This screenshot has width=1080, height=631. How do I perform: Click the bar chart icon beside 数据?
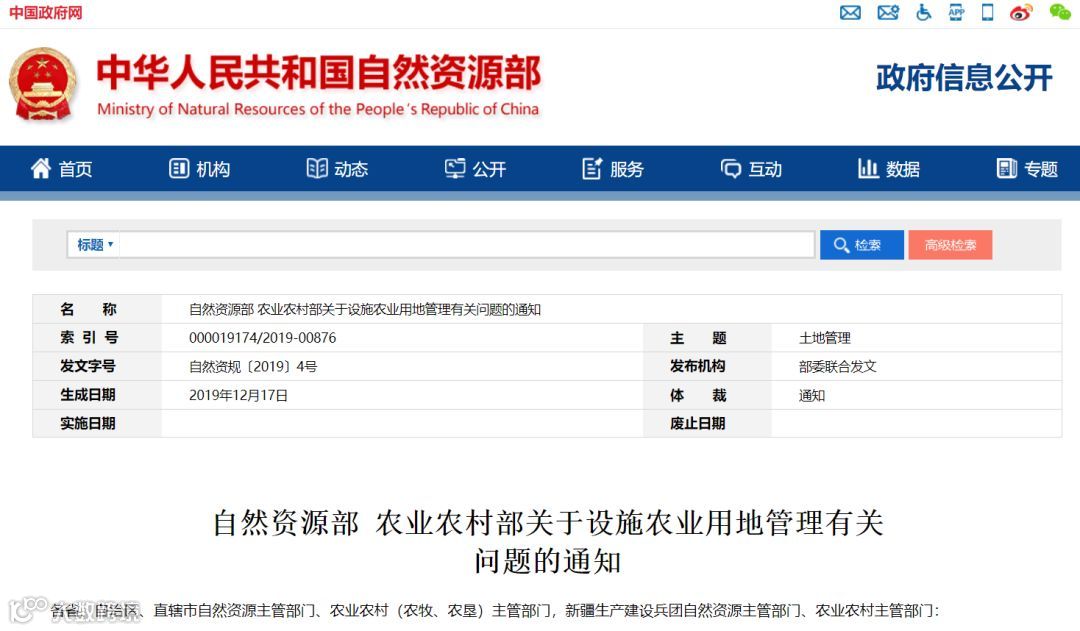(868, 168)
